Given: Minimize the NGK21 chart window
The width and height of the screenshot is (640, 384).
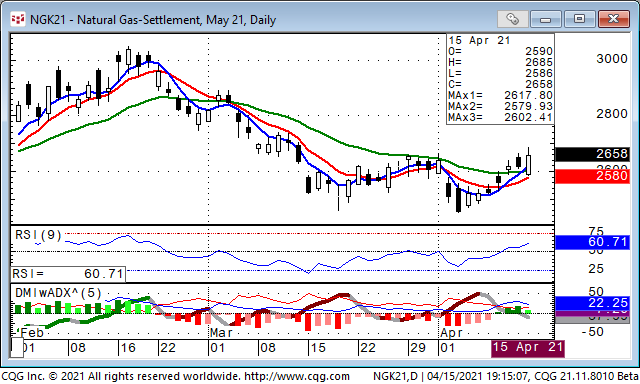Looking at the screenshot, I should point(545,19).
